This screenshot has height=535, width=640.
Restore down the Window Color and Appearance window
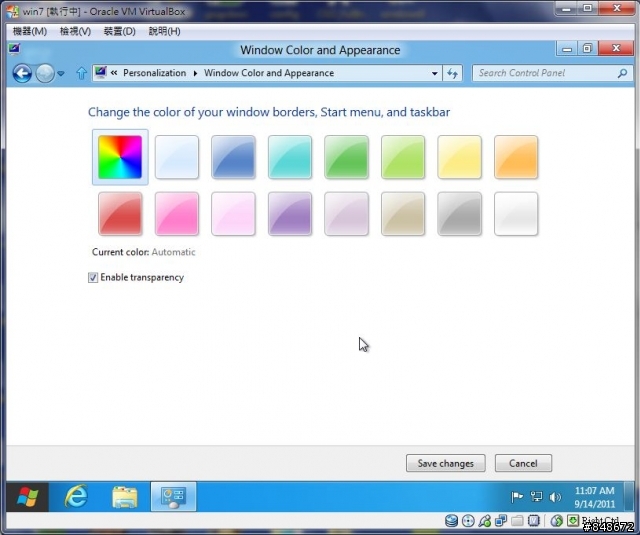(587, 49)
